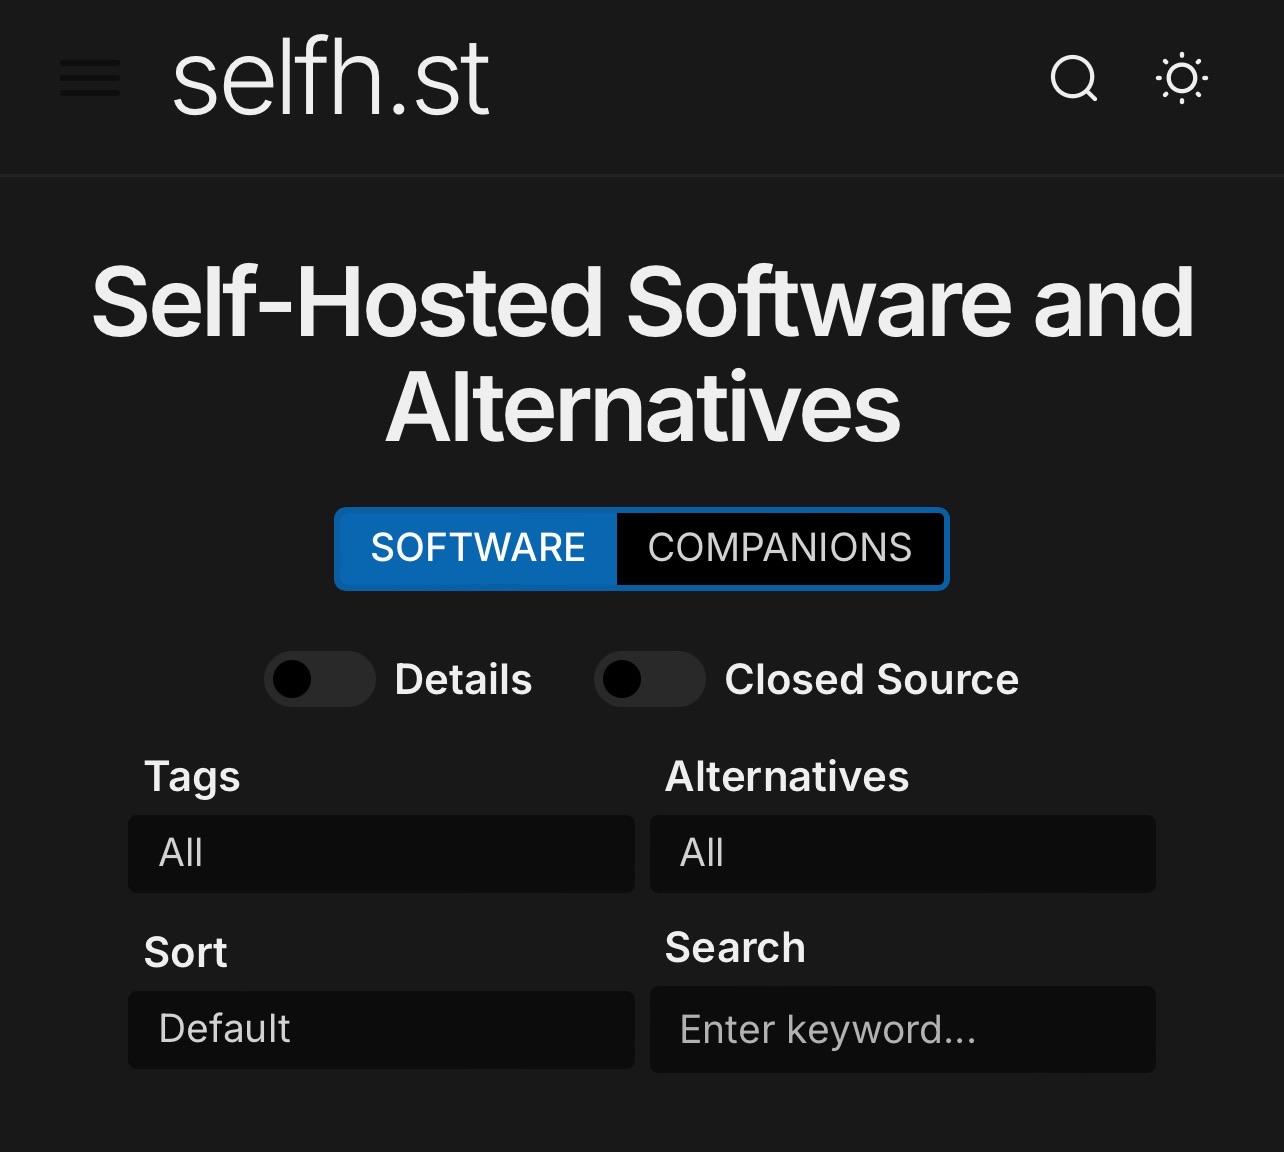Click the 'All' value under Tags

pyautogui.click(x=181, y=853)
